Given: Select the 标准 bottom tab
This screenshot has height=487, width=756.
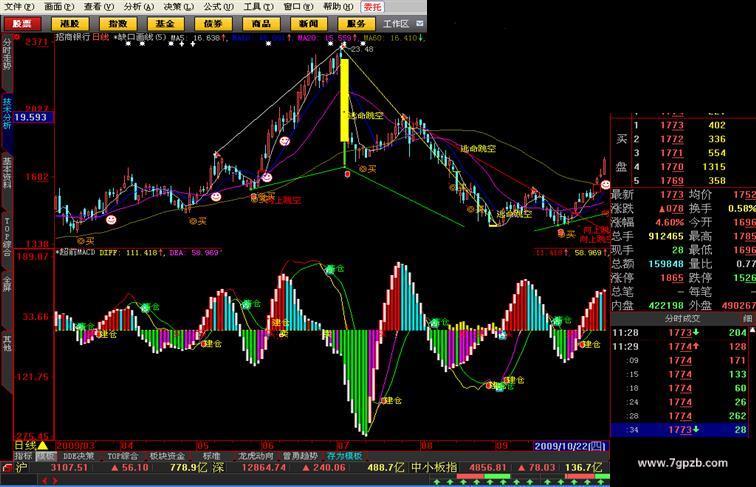Looking at the screenshot, I should click(x=212, y=456).
